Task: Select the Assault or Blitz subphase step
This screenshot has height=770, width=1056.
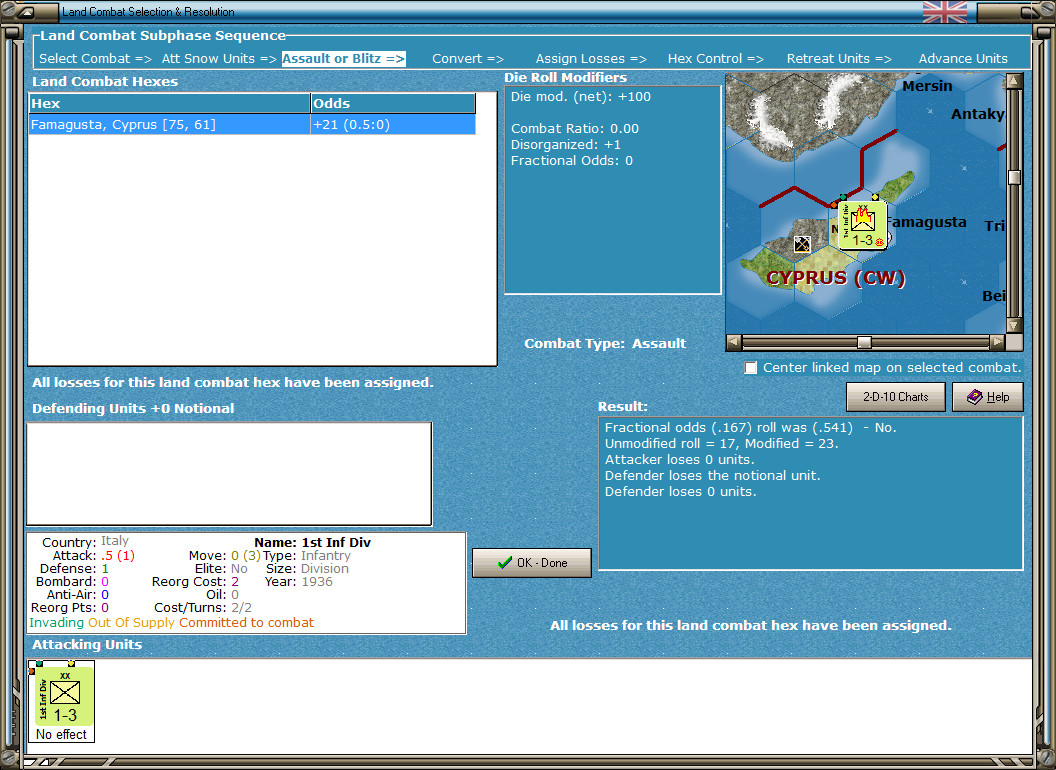Action: (x=343, y=59)
